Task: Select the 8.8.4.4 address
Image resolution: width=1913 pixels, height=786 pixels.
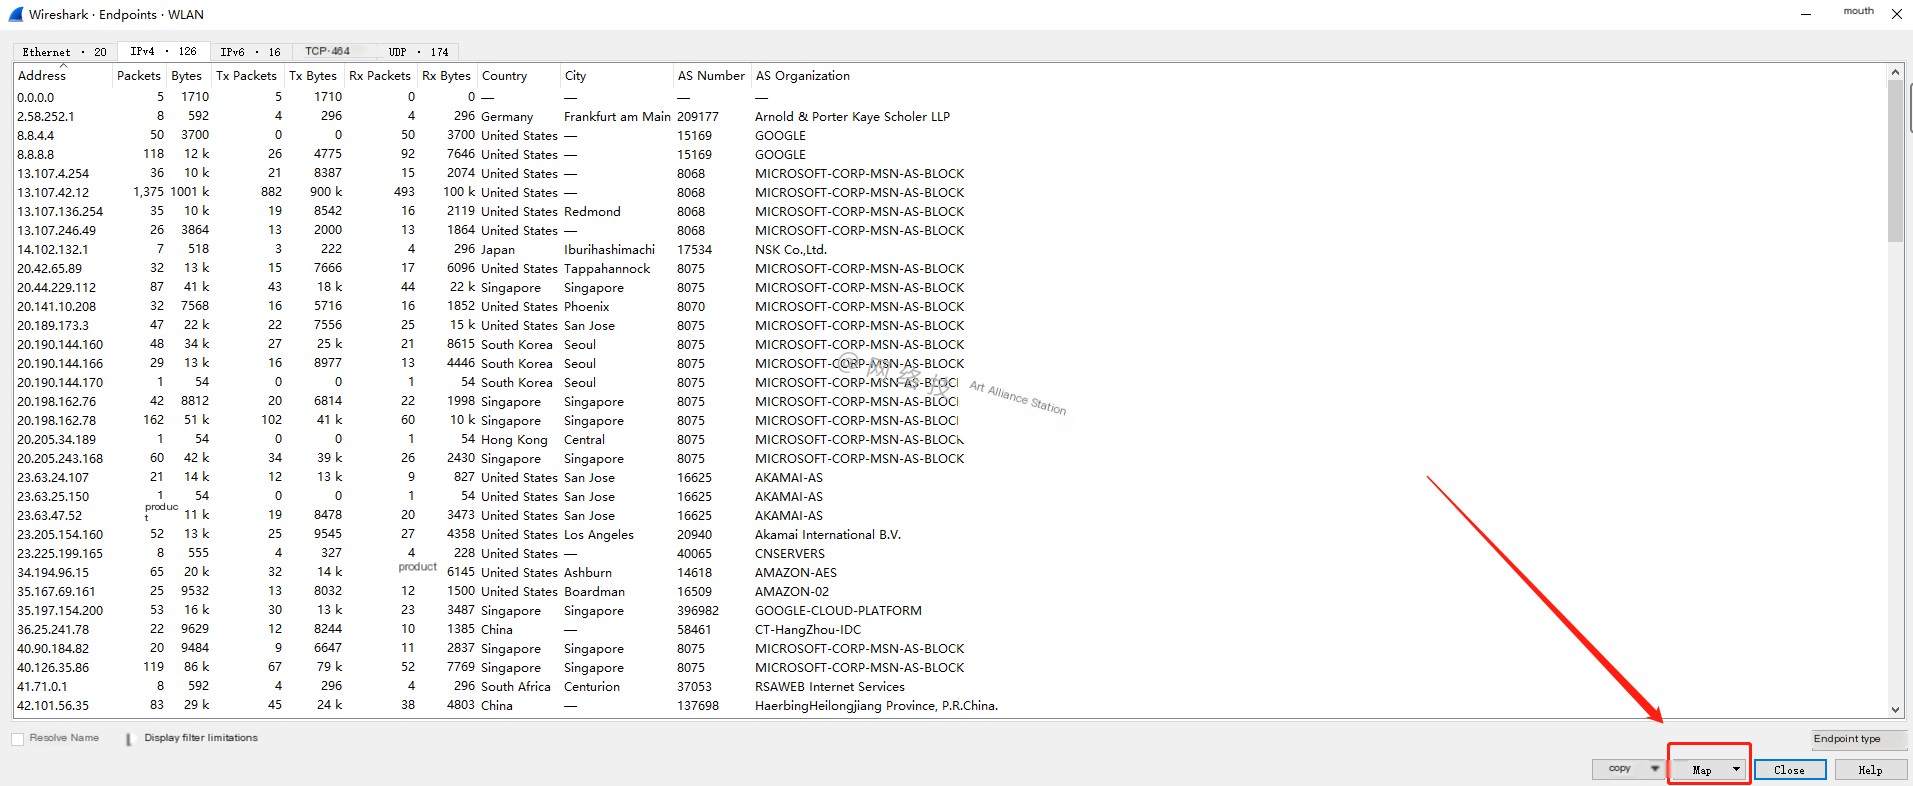Action: pos(36,136)
